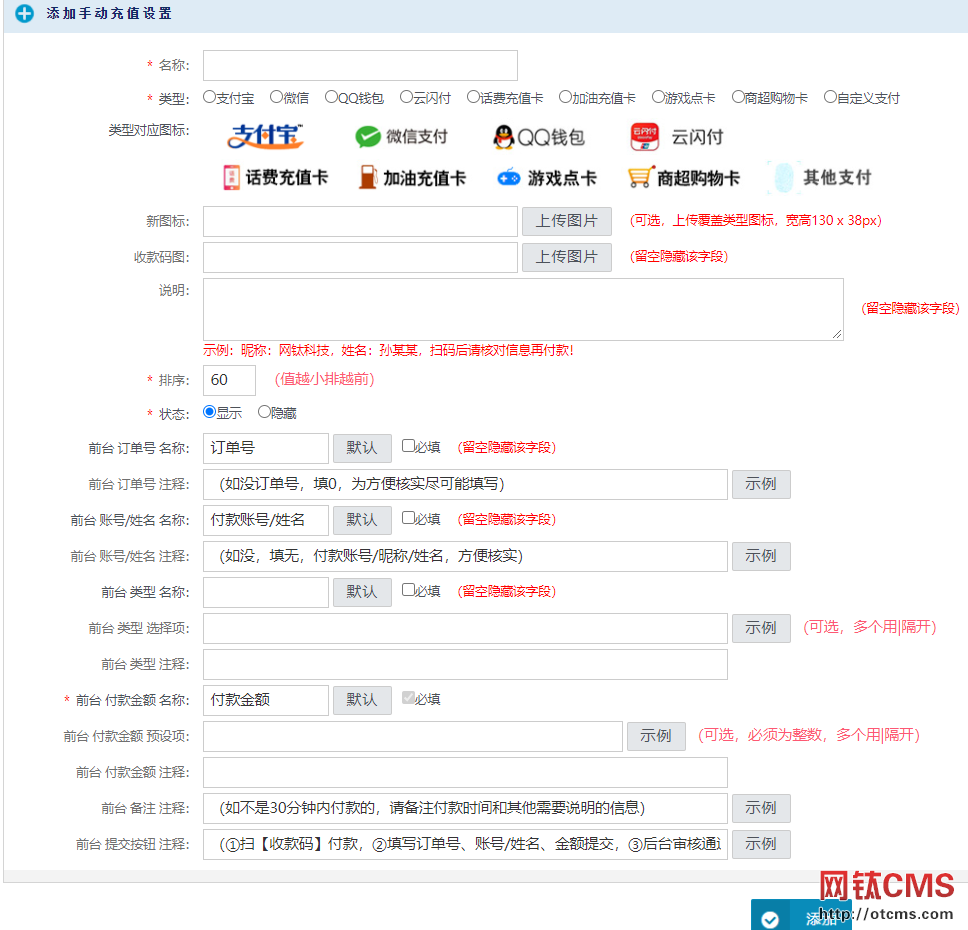
Task: Click the 前台 类型 注释 field
Action: tap(465, 664)
